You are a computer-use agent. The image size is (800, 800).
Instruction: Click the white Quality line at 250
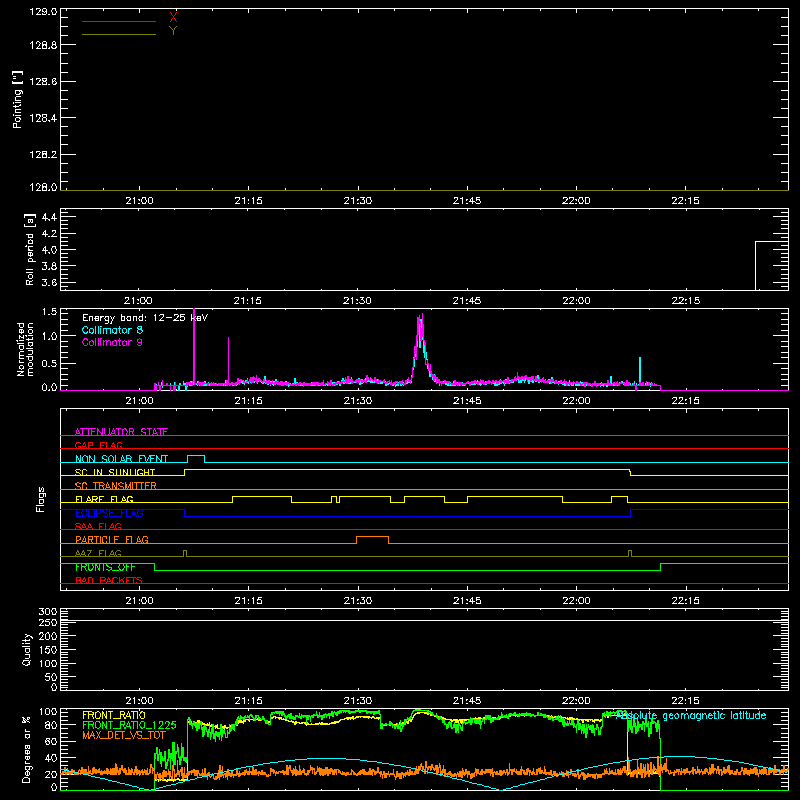tap(424, 620)
